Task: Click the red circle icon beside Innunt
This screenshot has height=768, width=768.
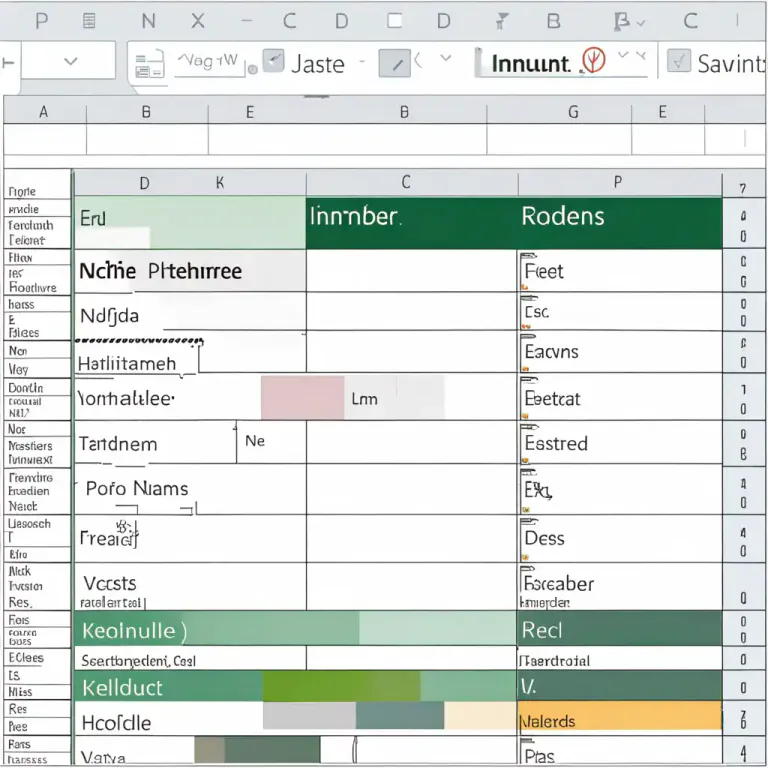Action: 594,60
